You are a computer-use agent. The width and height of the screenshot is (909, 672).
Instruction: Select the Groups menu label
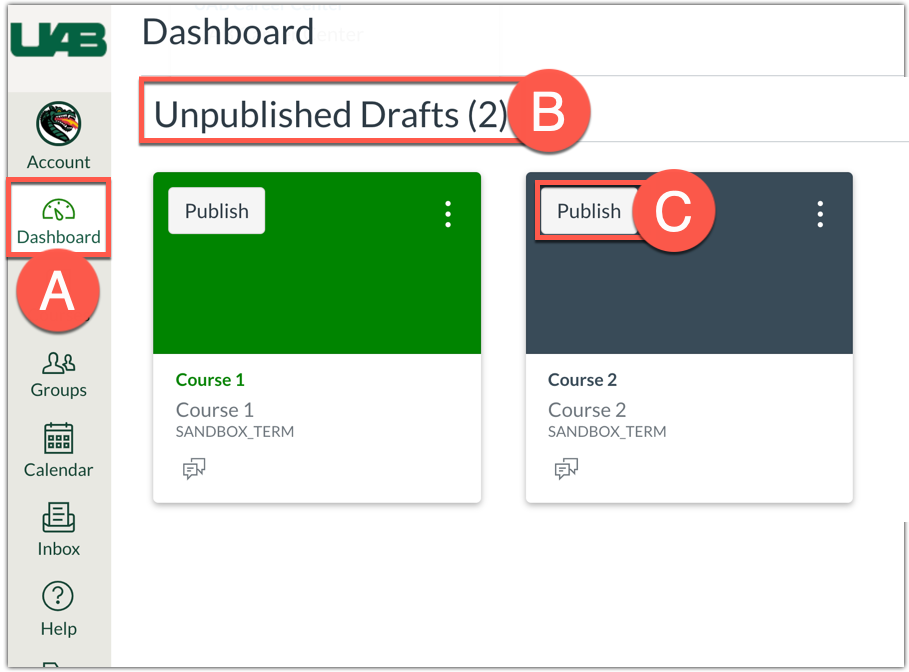pyautogui.click(x=58, y=390)
